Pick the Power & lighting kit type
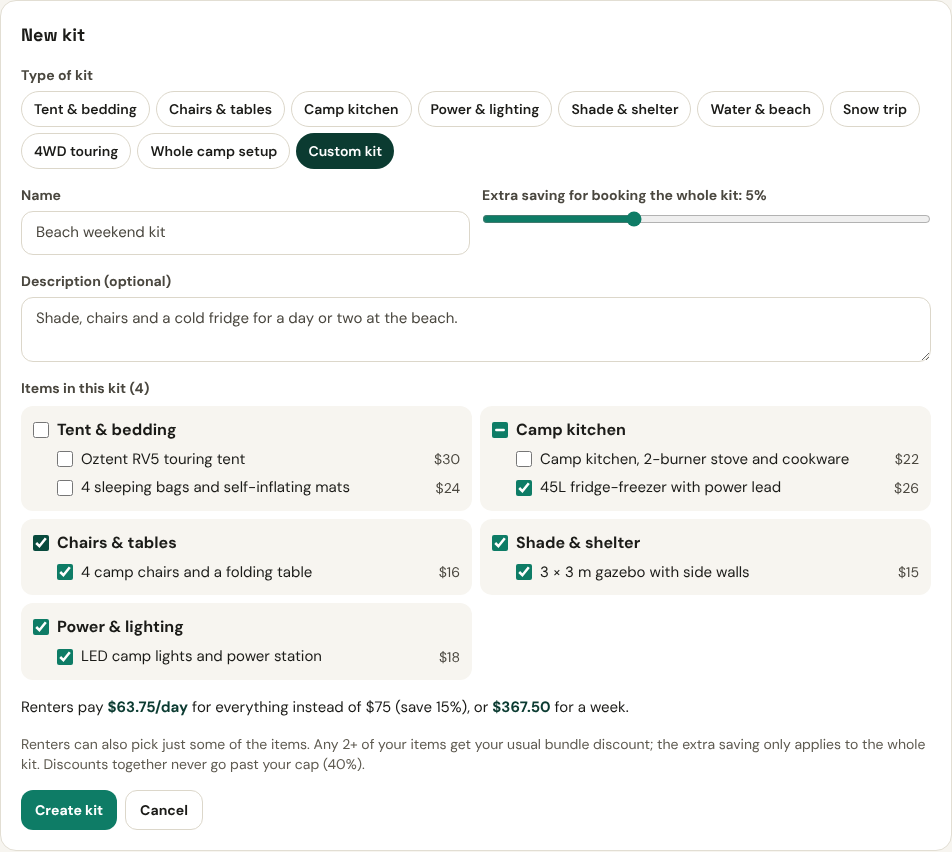The width and height of the screenshot is (952, 852). tap(484, 109)
